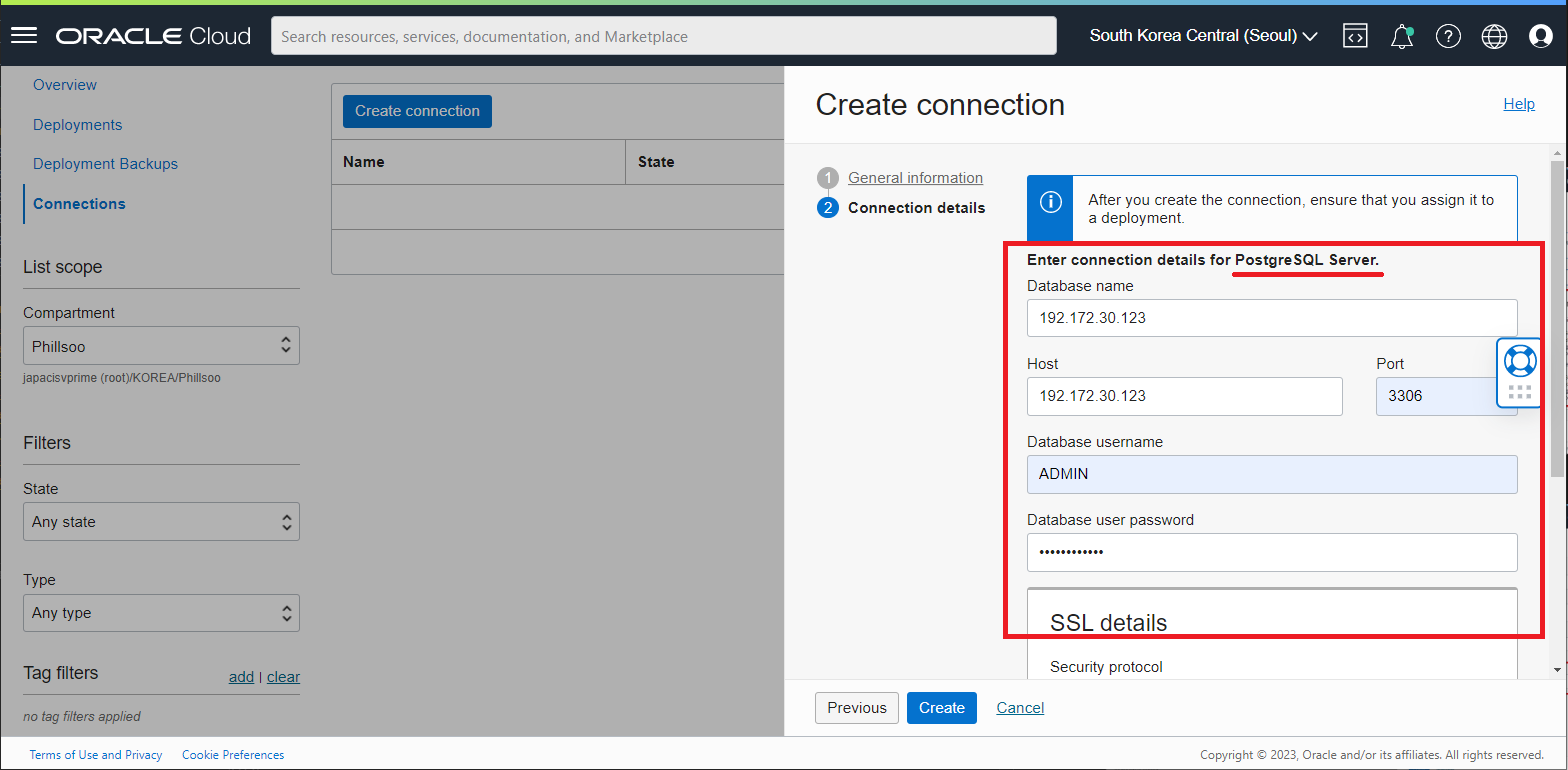Go to Deployment Backups in the sidebar
This screenshot has height=770, width=1568.
pos(105,164)
